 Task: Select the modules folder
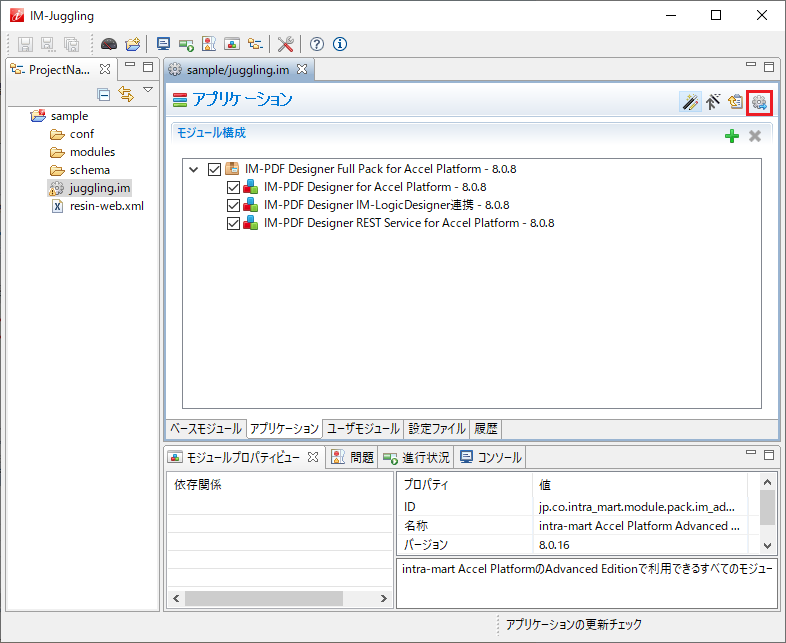(92, 152)
